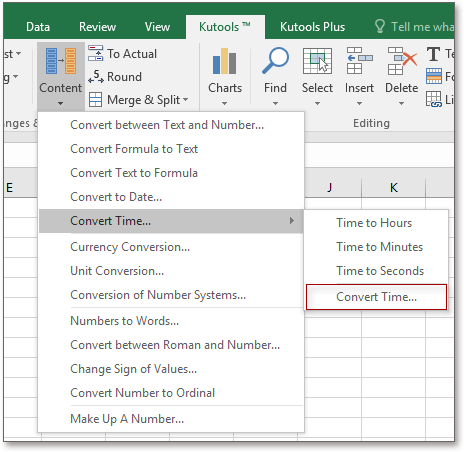
Task: Click the Merge & Split icon
Action: pos(95,100)
